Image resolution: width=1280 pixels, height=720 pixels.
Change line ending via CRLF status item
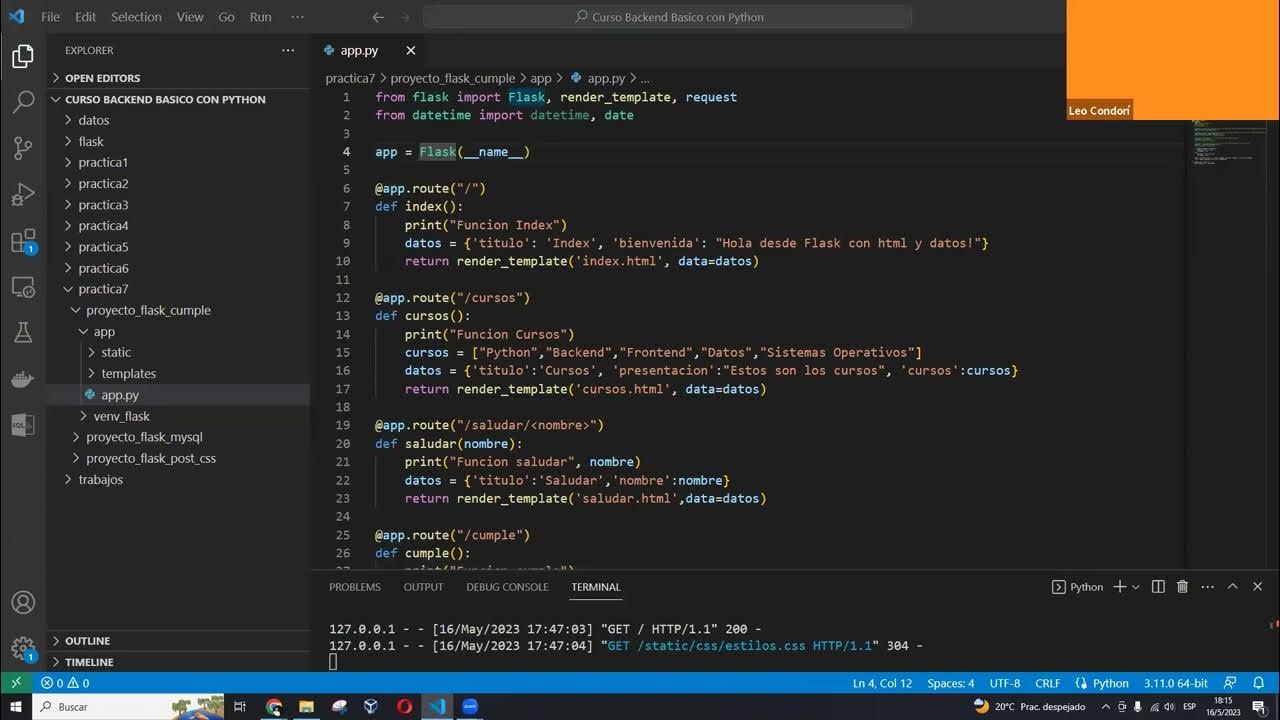click(x=1047, y=683)
